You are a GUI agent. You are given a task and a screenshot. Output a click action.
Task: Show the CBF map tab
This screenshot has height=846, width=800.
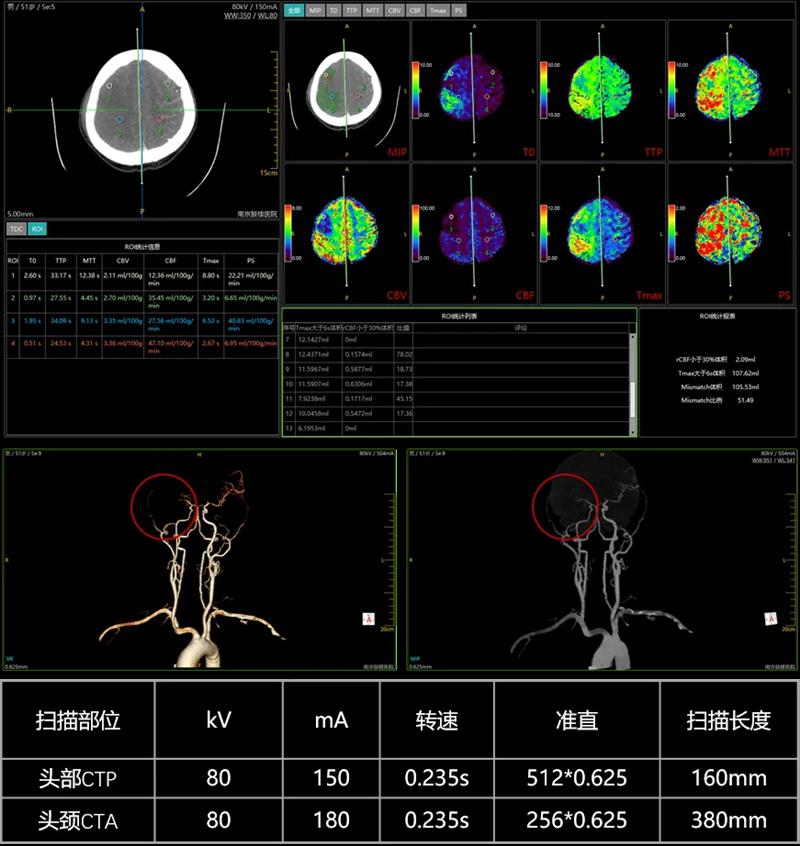point(415,10)
